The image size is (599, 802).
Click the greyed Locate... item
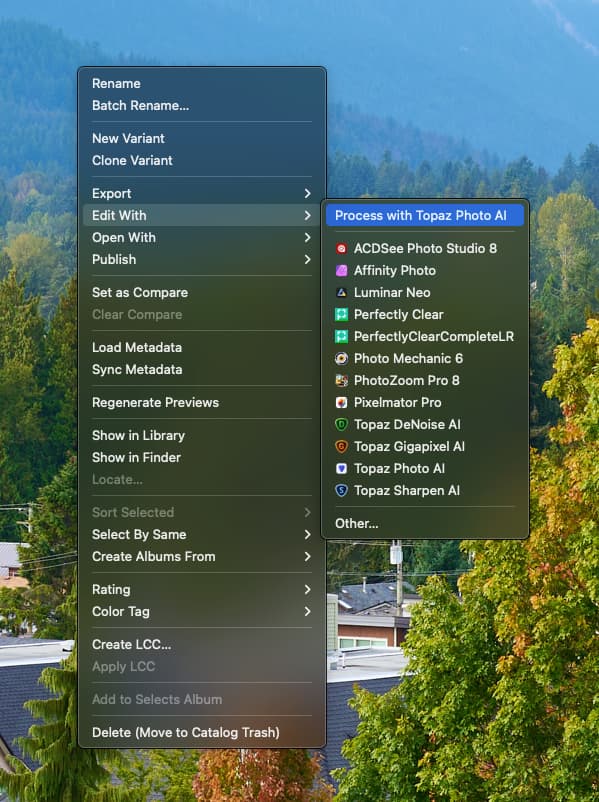click(202, 479)
